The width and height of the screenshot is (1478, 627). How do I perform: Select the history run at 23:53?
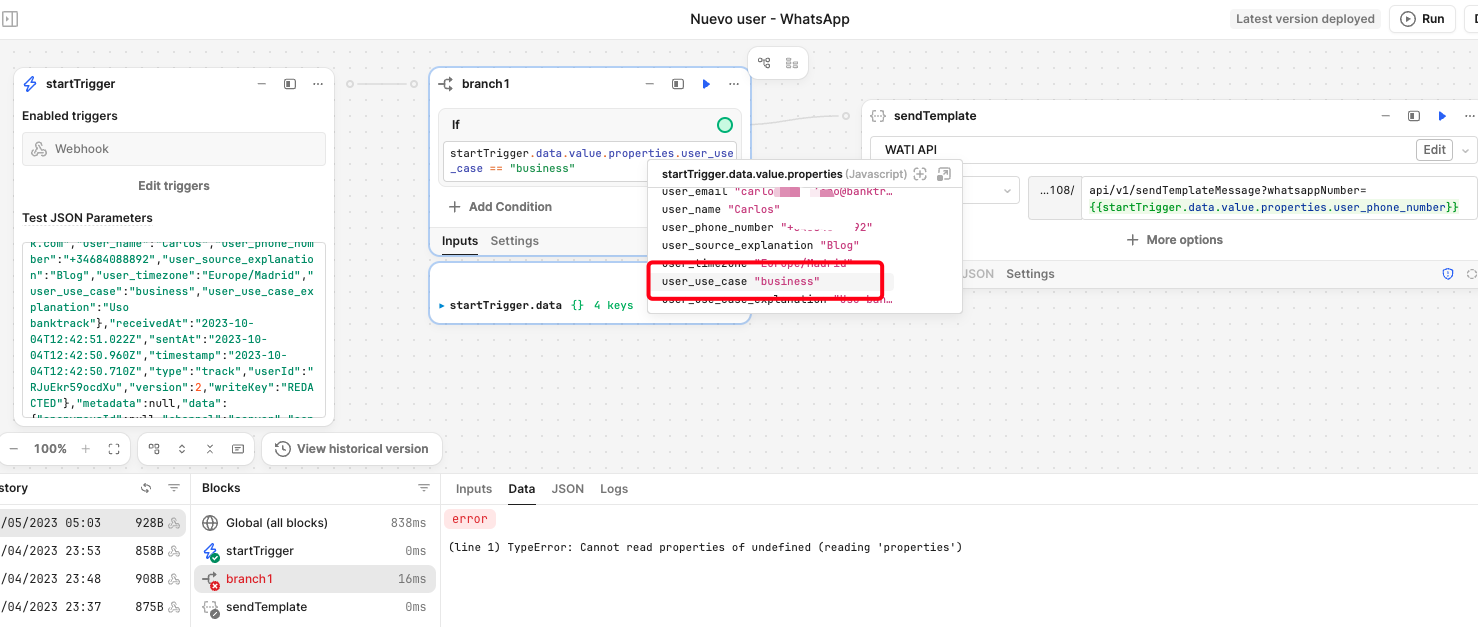[x=93, y=551]
